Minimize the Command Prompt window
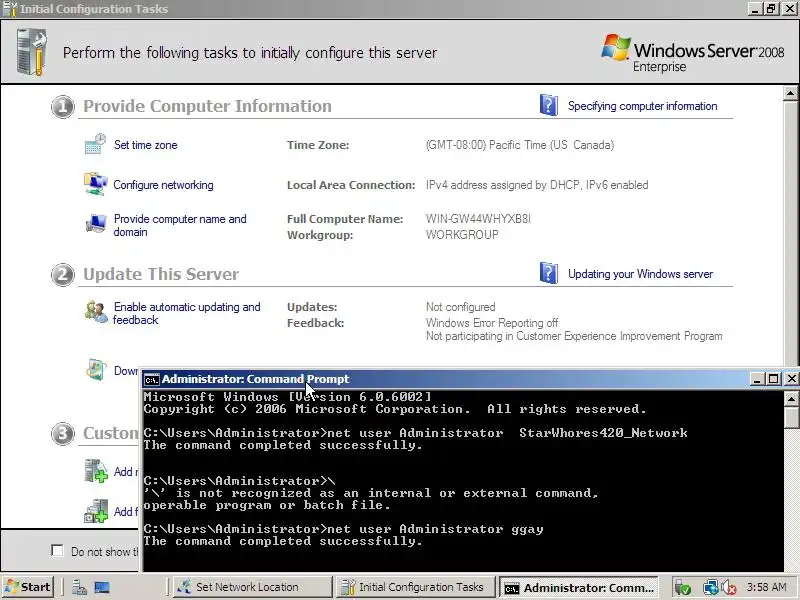800x600 pixels. [x=757, y=379]
